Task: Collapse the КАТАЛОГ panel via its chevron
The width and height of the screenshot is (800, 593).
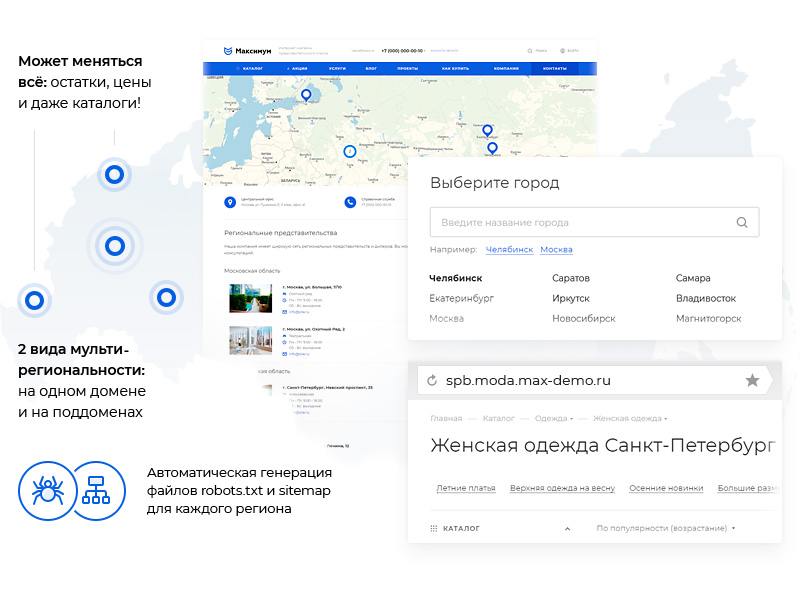Action: (567, 527)
